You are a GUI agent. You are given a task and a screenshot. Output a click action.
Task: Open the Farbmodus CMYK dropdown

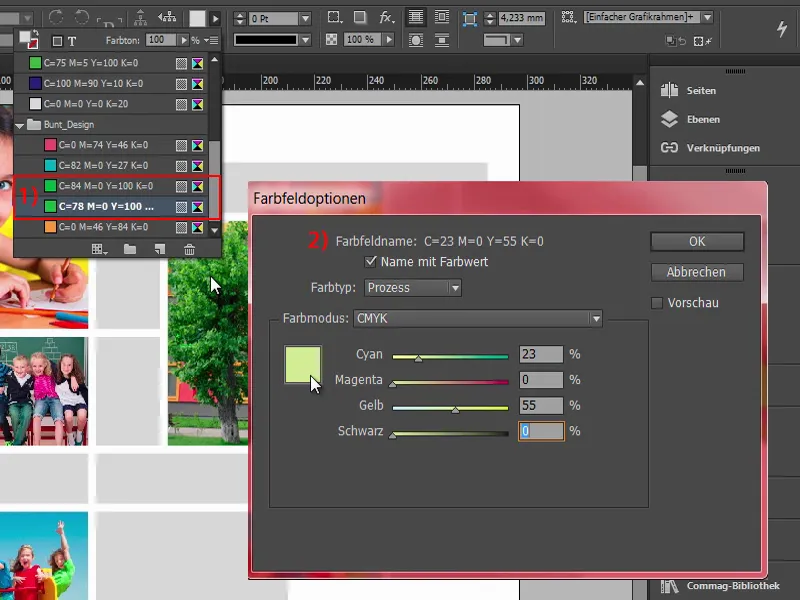tap(478, 318)
